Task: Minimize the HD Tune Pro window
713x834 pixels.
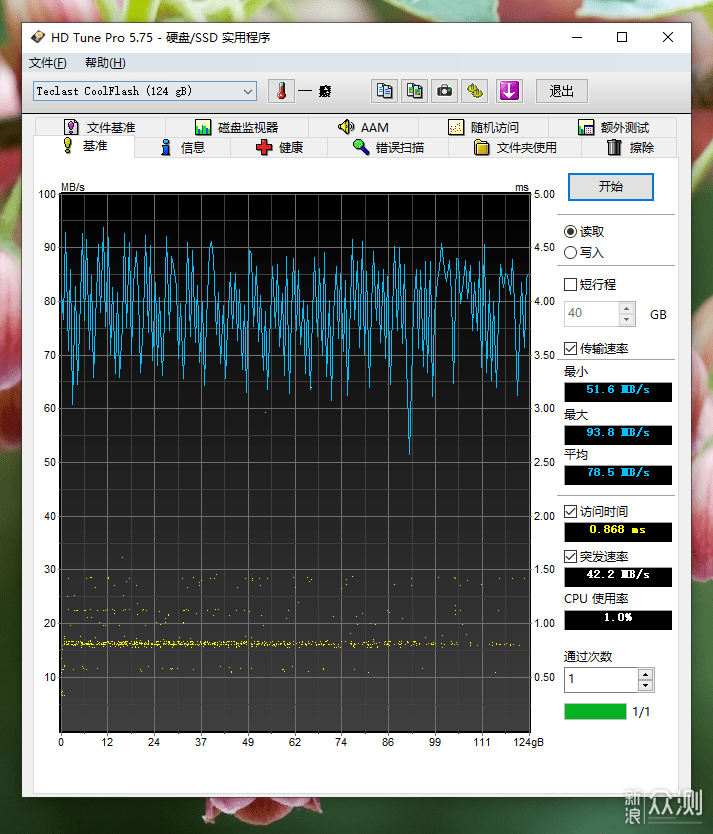Action: click(577, 37)
